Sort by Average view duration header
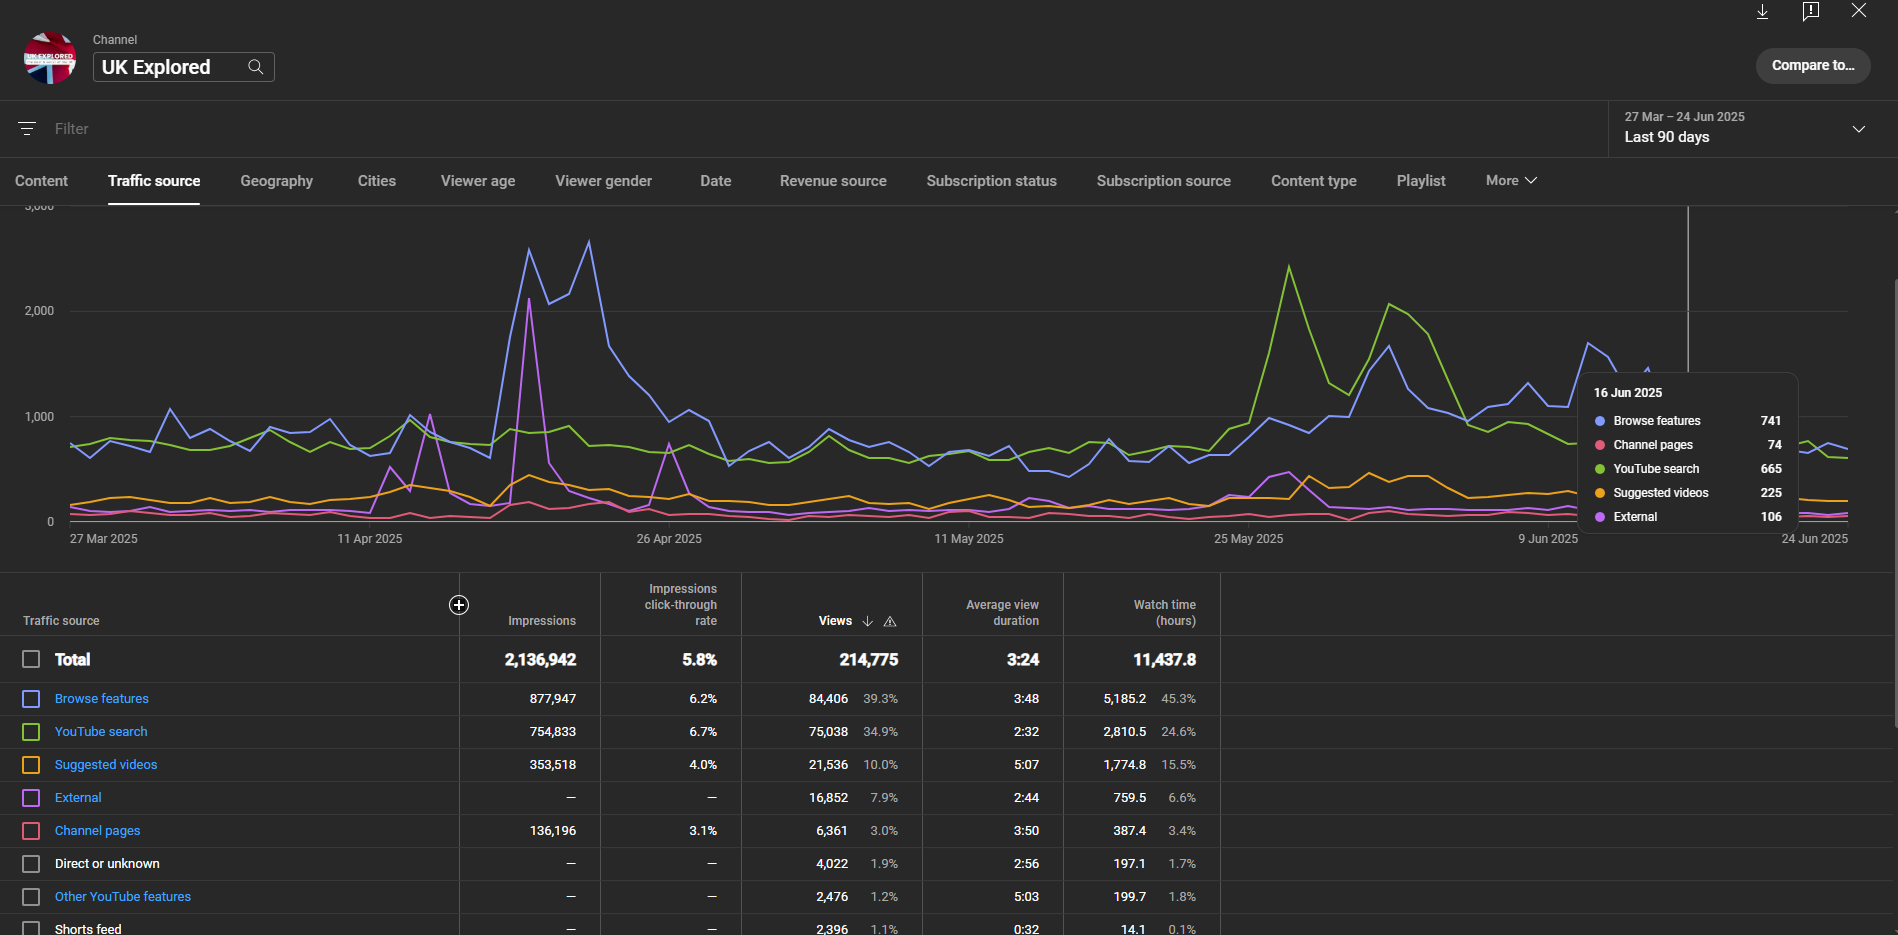Viewport: 1898px width, 935px height. pos(1002,613)
